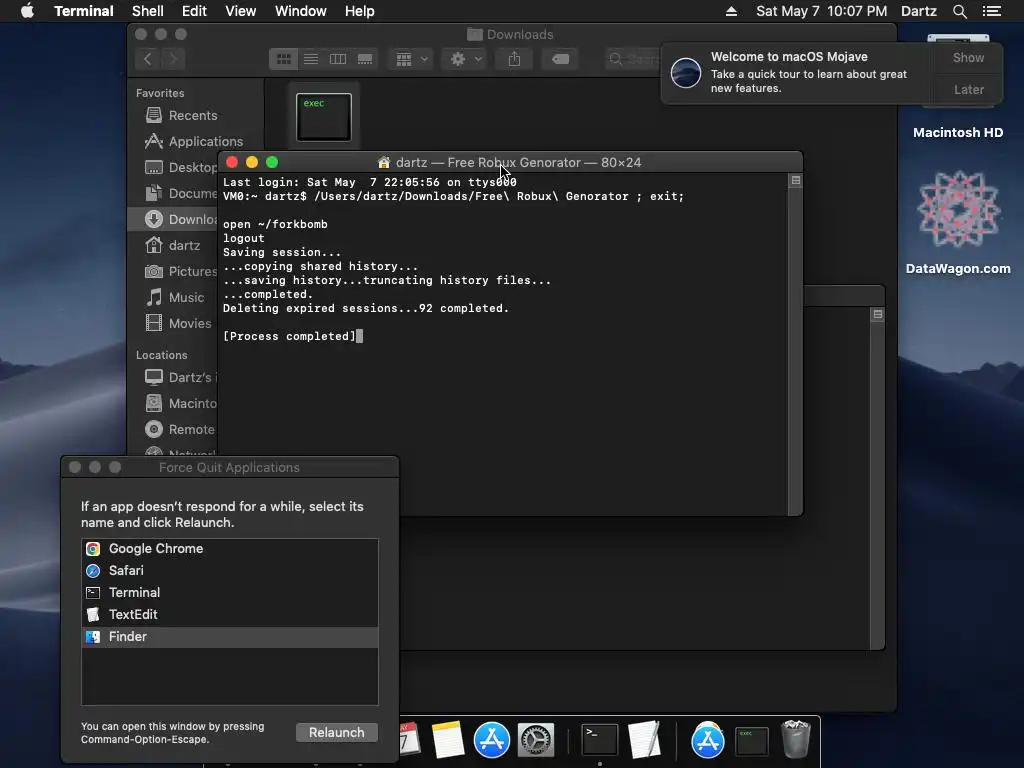This screenshot has height=768, width=1024.
Task: Open System Preferences from the Dock
Action: [x=536, y=740]
